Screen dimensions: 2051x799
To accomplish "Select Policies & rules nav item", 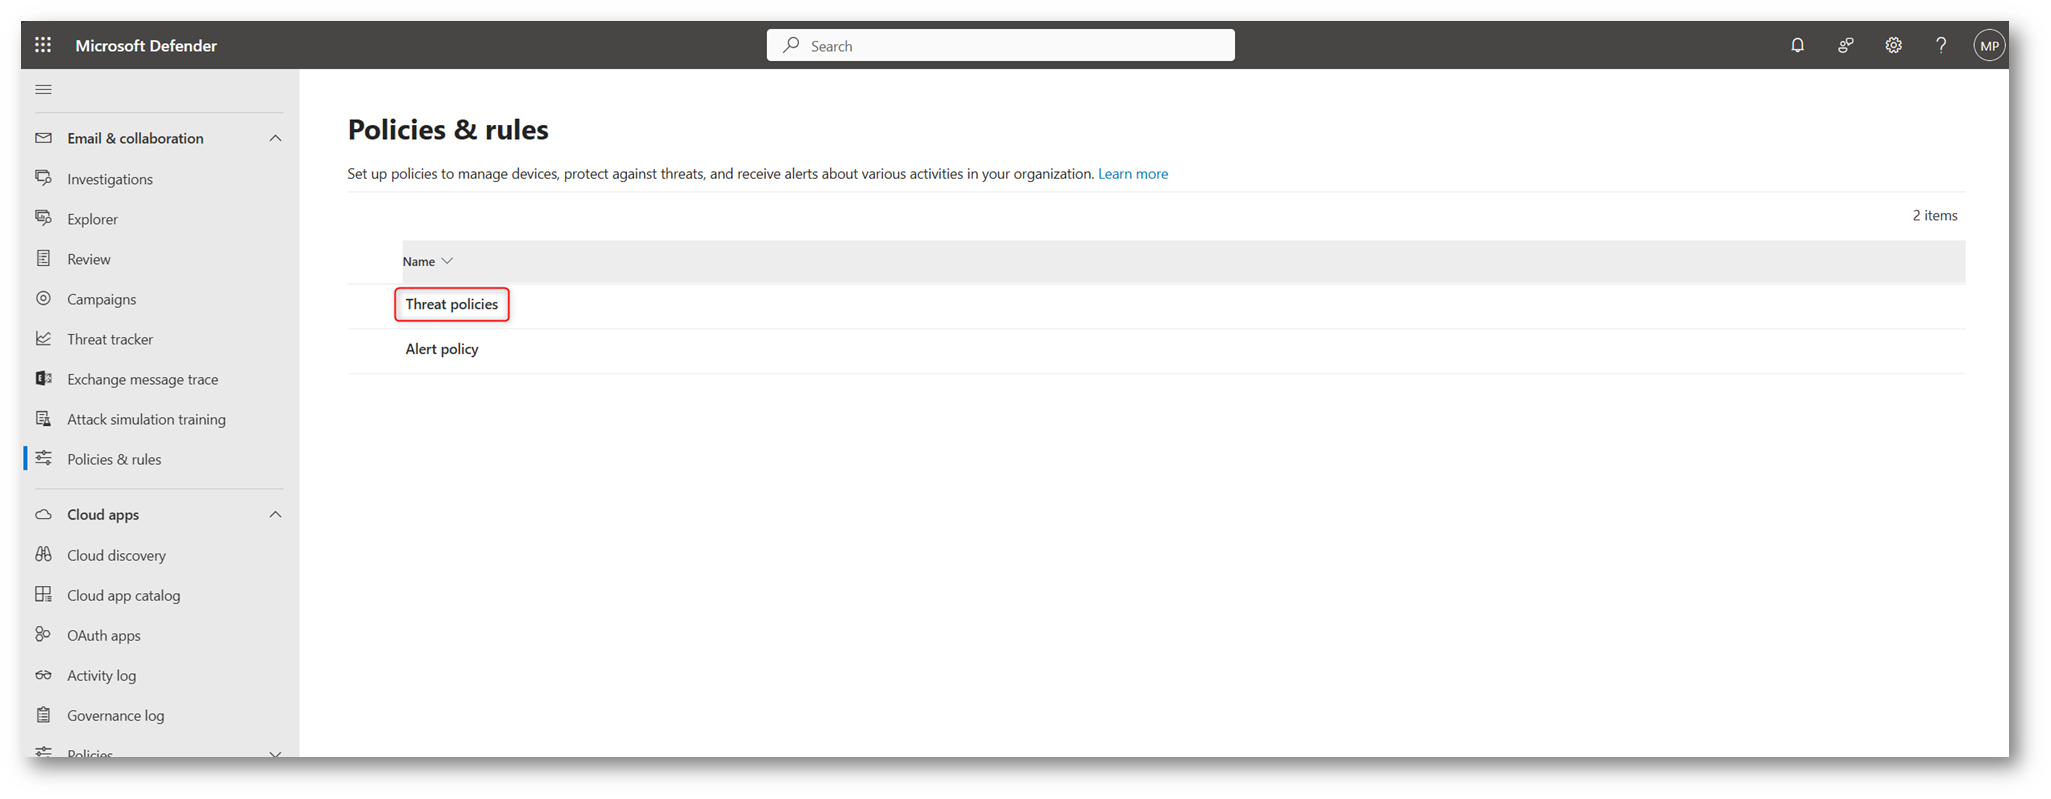I will (114, 459).
